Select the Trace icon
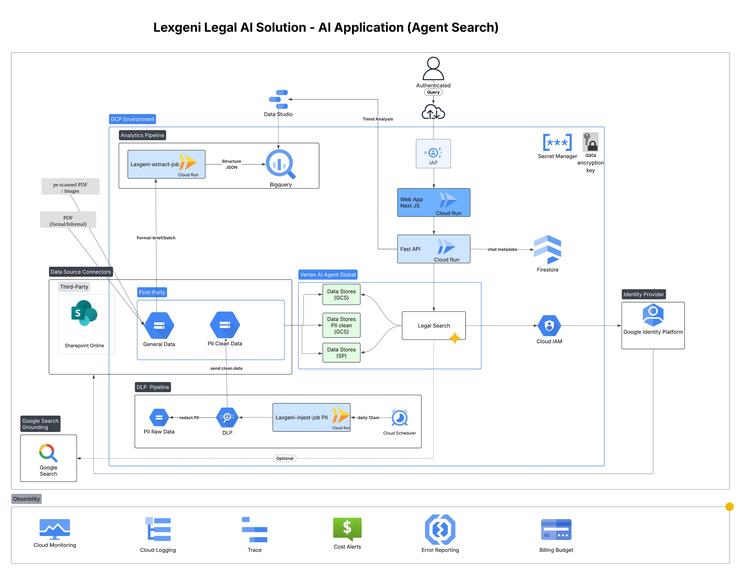The width and height of the screenshot is (743, 573). click(x=254, y=530)
